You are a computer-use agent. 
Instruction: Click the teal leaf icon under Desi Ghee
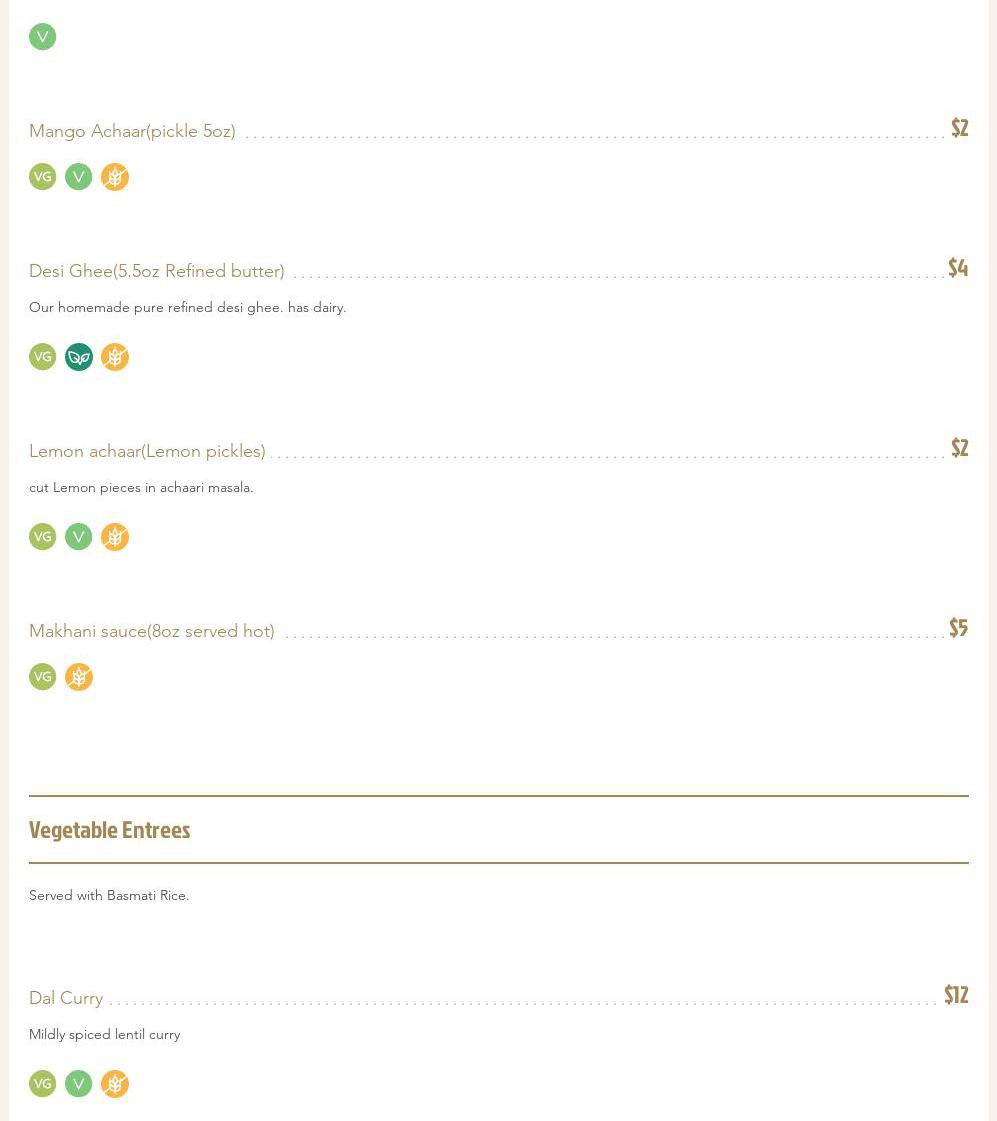(x=79, y=357)
